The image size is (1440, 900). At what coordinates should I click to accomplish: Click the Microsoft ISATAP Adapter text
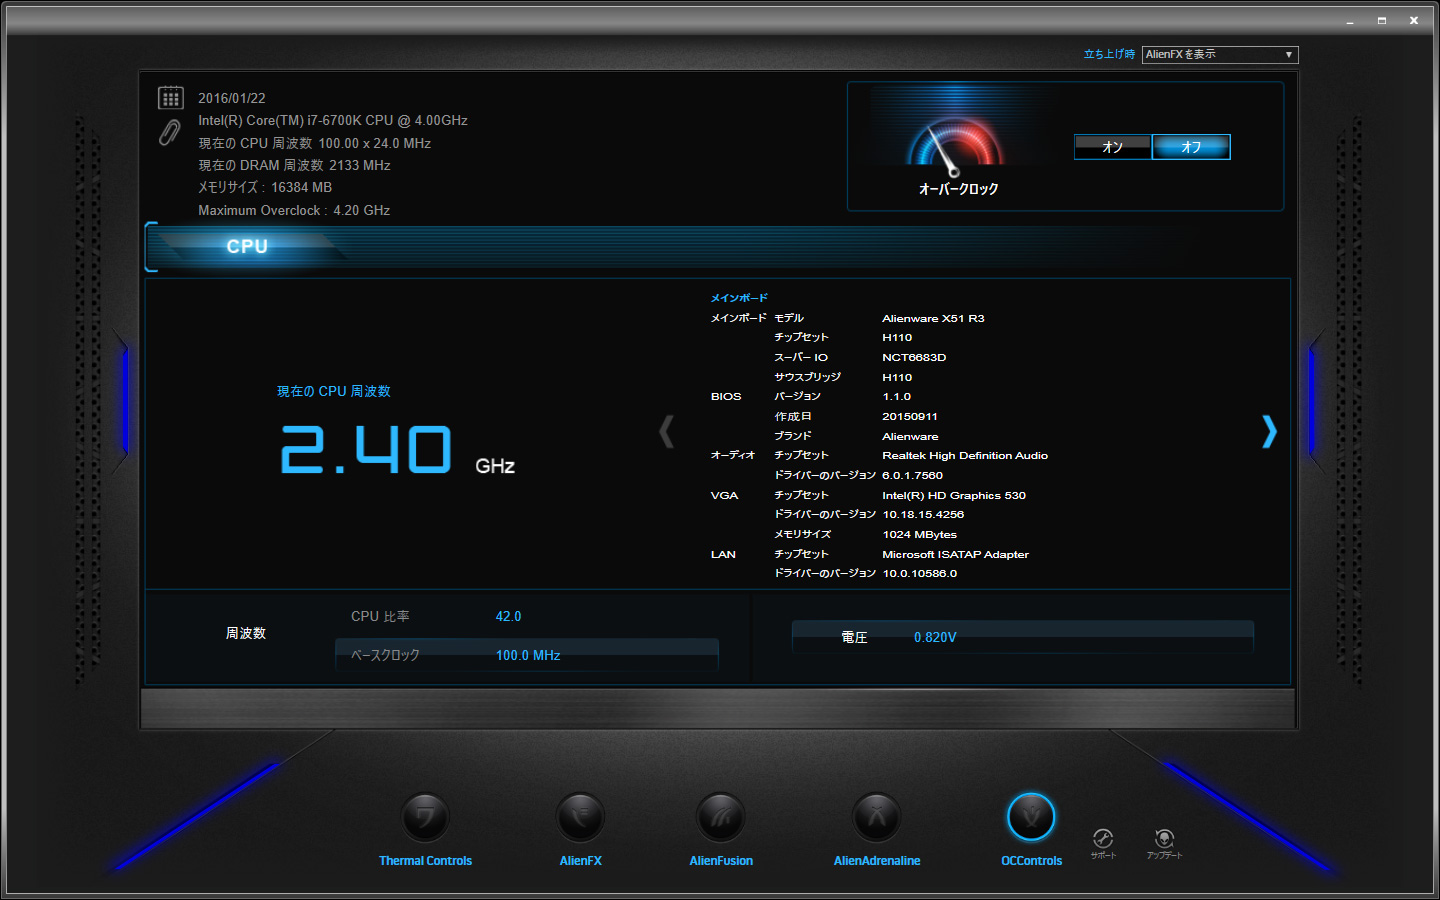click(x=955, y=555)
